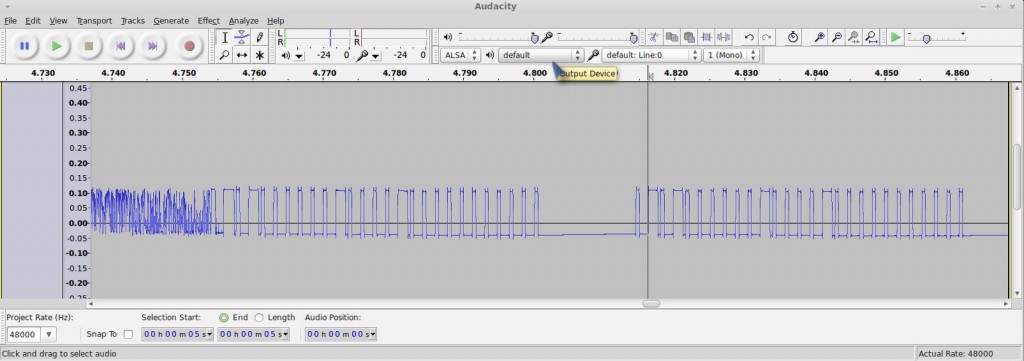
Task: Open the 'default' output device dropdown
Action: [x=541, y=55]
